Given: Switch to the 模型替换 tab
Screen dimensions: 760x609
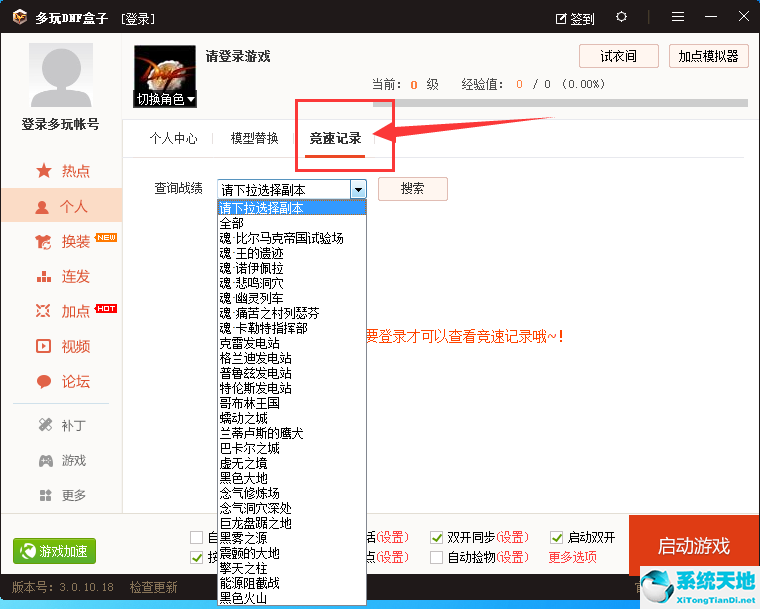Looking at the screenshot, I should 254,139.
